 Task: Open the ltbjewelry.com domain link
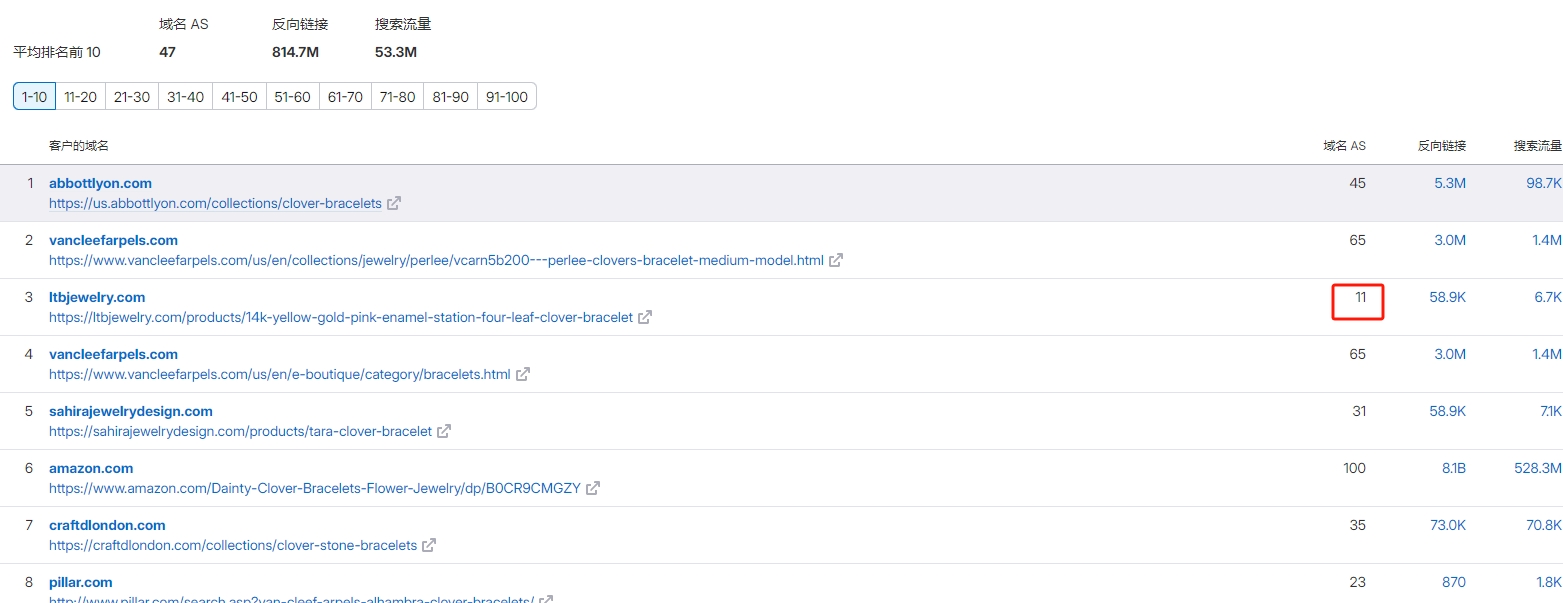[x=97, y=297]
